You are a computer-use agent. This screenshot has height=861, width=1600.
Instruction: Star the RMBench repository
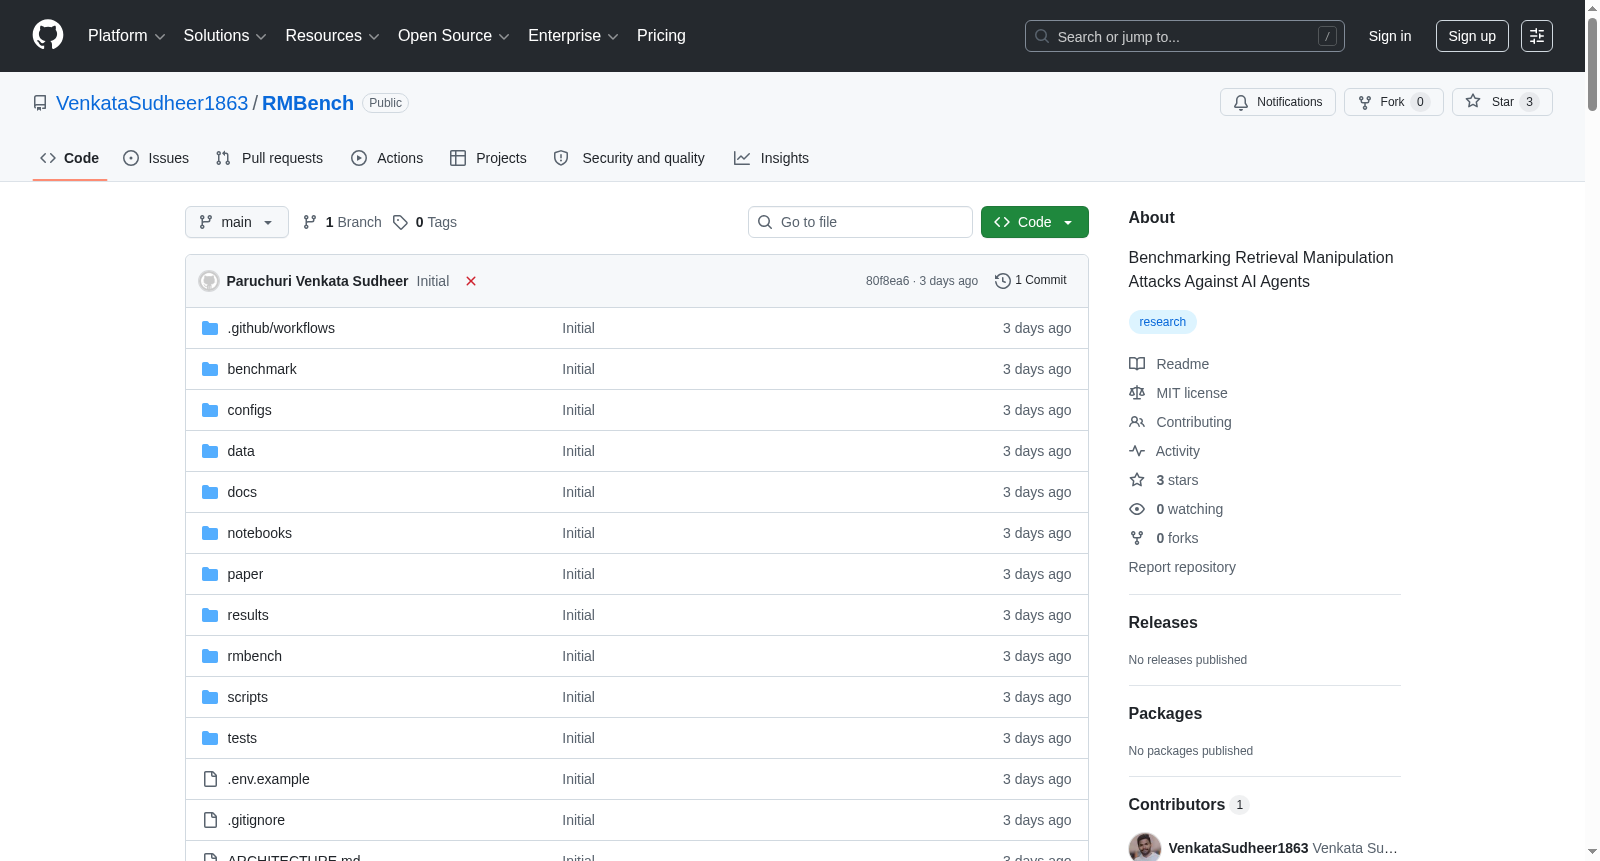point(1502,102)
